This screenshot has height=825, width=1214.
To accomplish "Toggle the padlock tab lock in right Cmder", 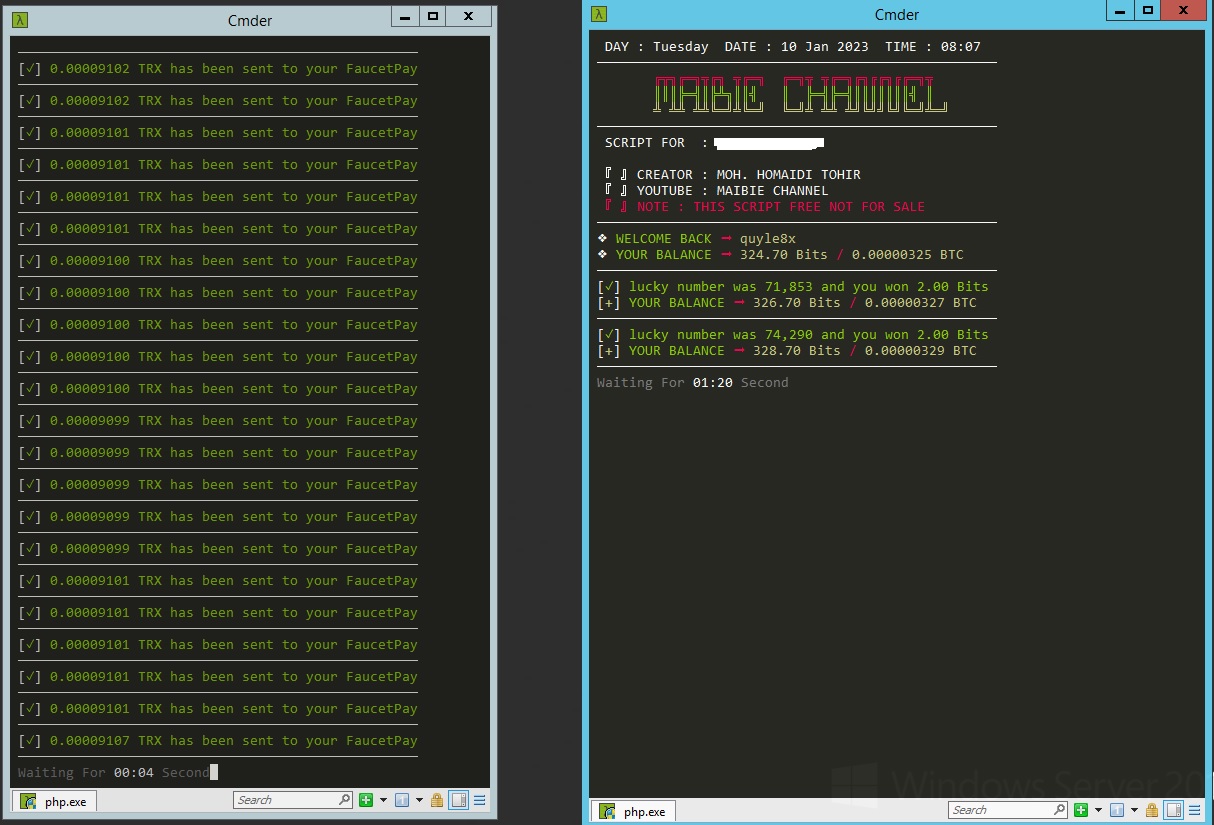I will (1152, 810).
